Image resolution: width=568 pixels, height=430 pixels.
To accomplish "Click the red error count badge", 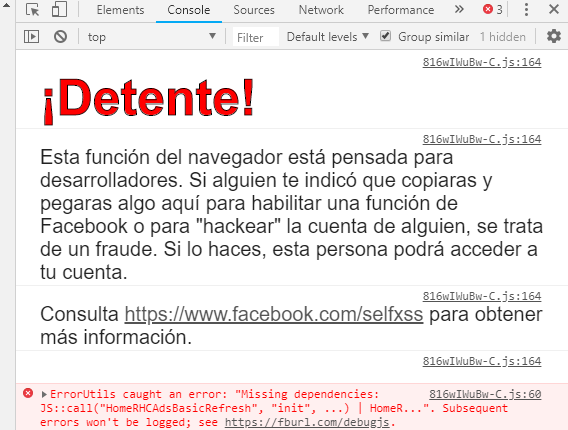I will coord(493,9).
